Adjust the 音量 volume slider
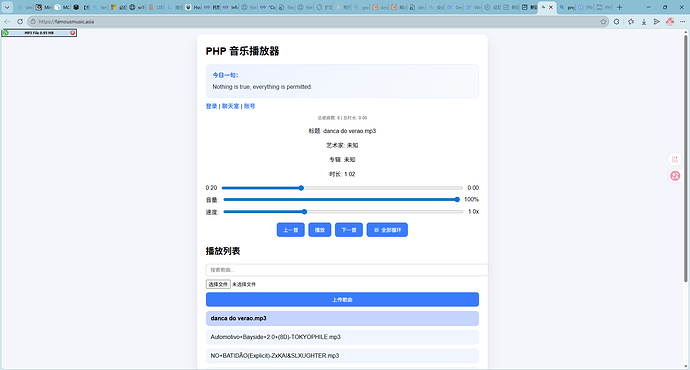The width and height of the screenshot is (690, 370). click(x=342, y=200)
